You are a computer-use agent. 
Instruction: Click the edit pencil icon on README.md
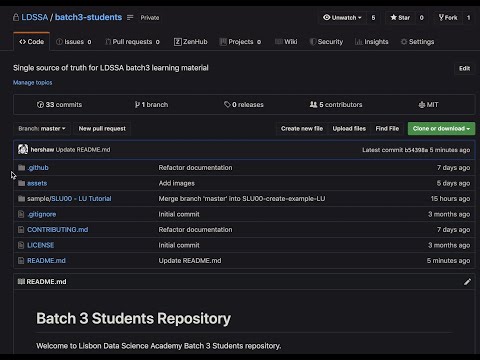coord(467,282)
